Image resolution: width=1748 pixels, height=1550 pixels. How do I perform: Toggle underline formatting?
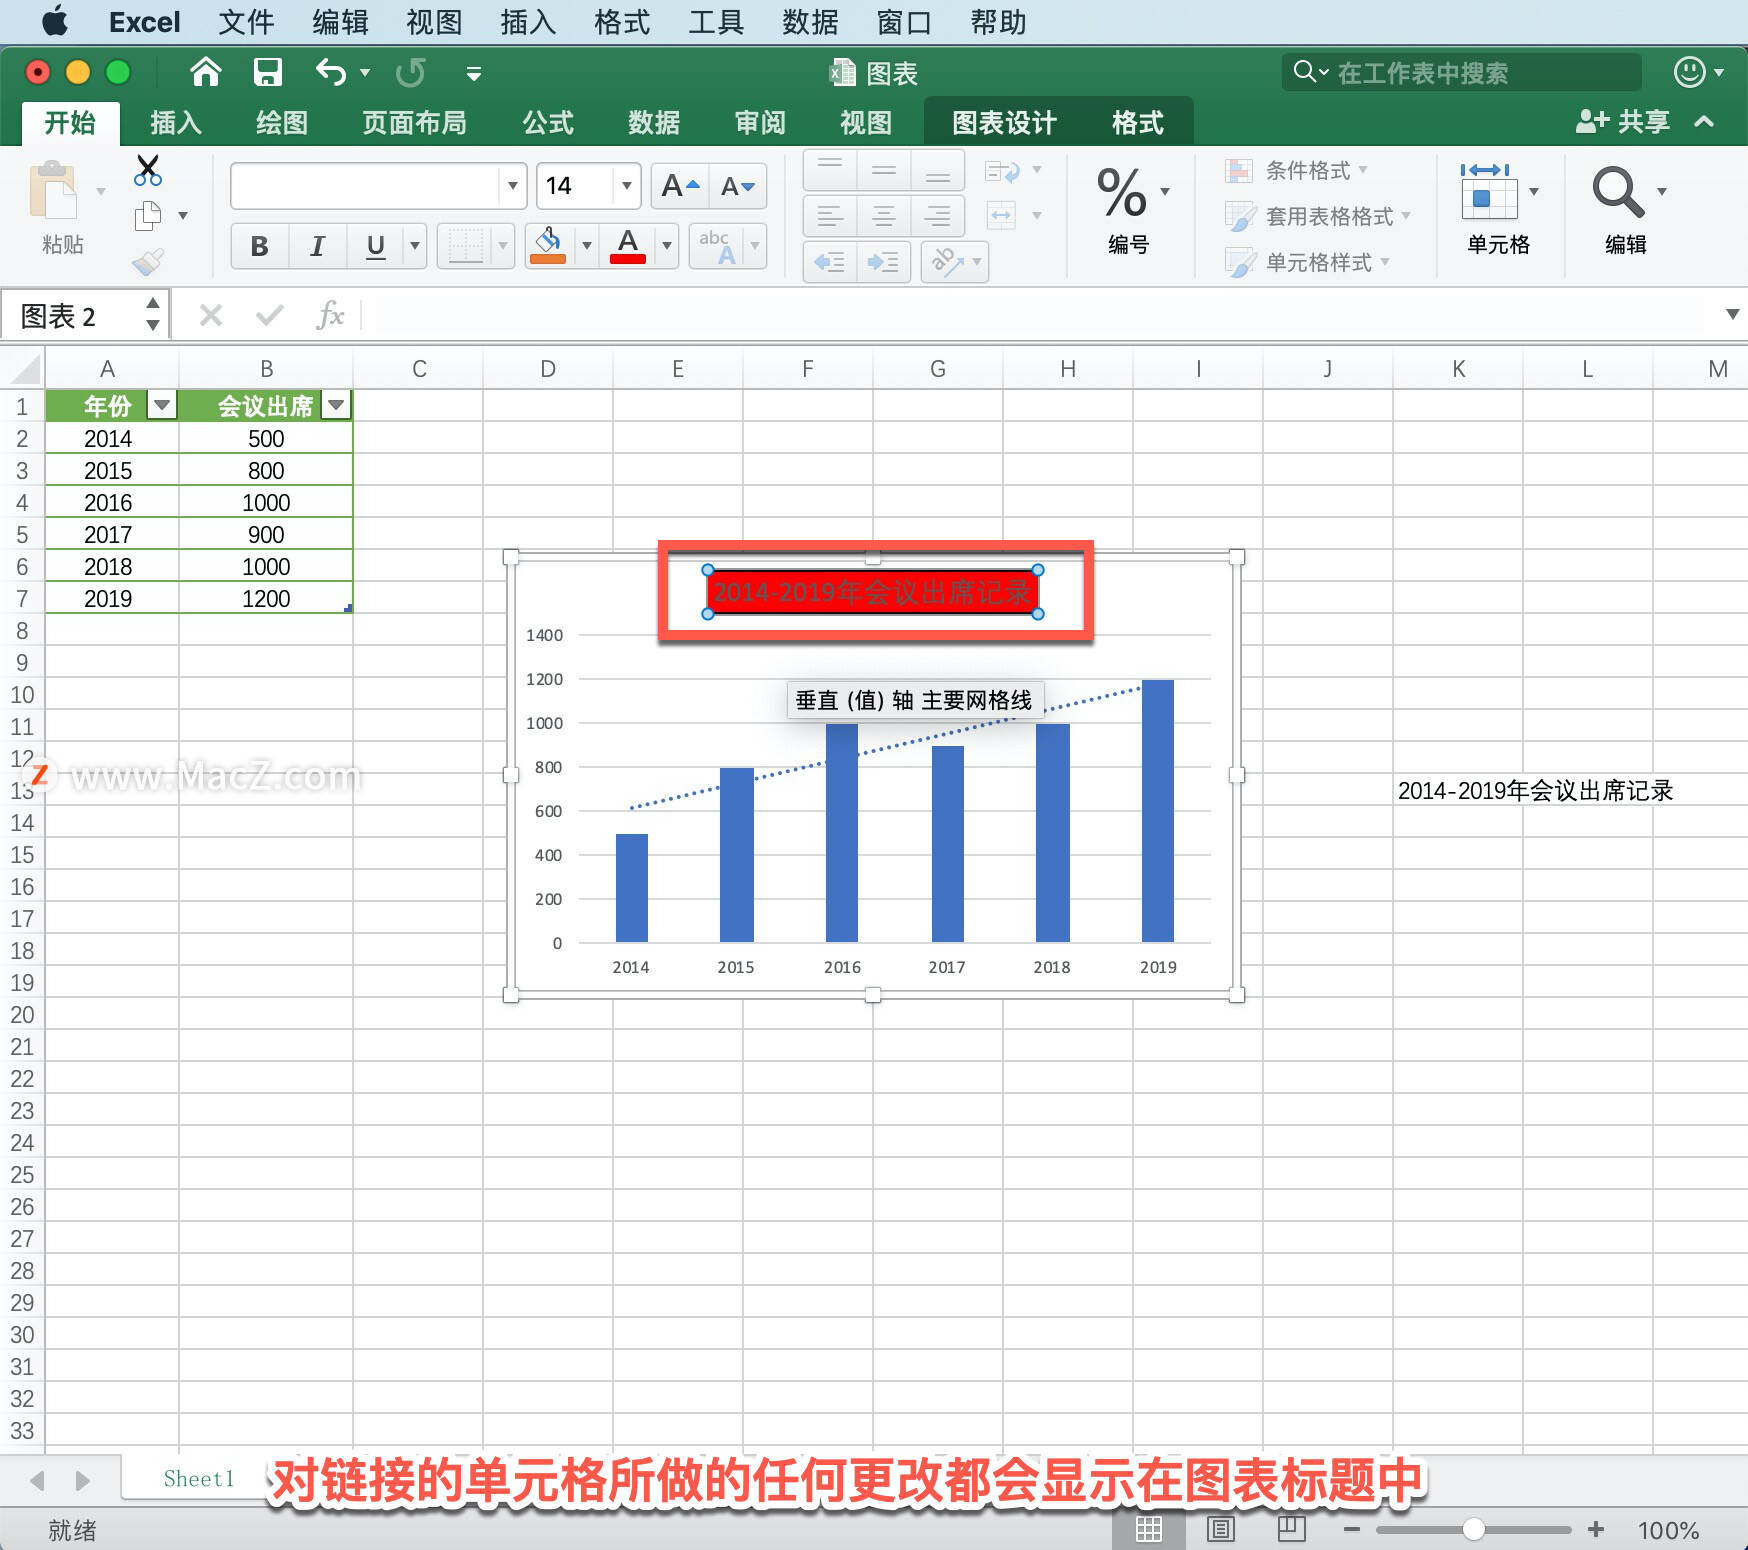point(373,246)
